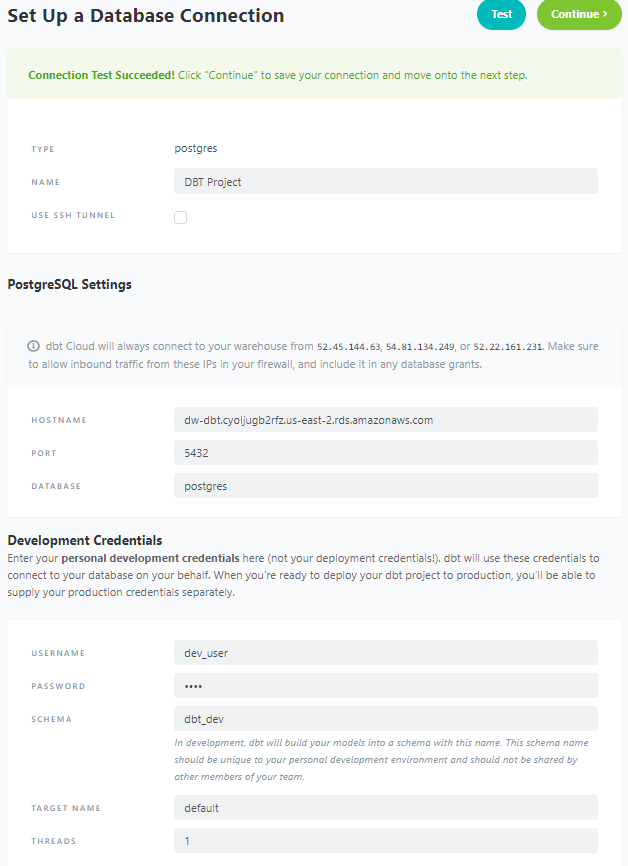Click the masked Password field

coord(385,686)
